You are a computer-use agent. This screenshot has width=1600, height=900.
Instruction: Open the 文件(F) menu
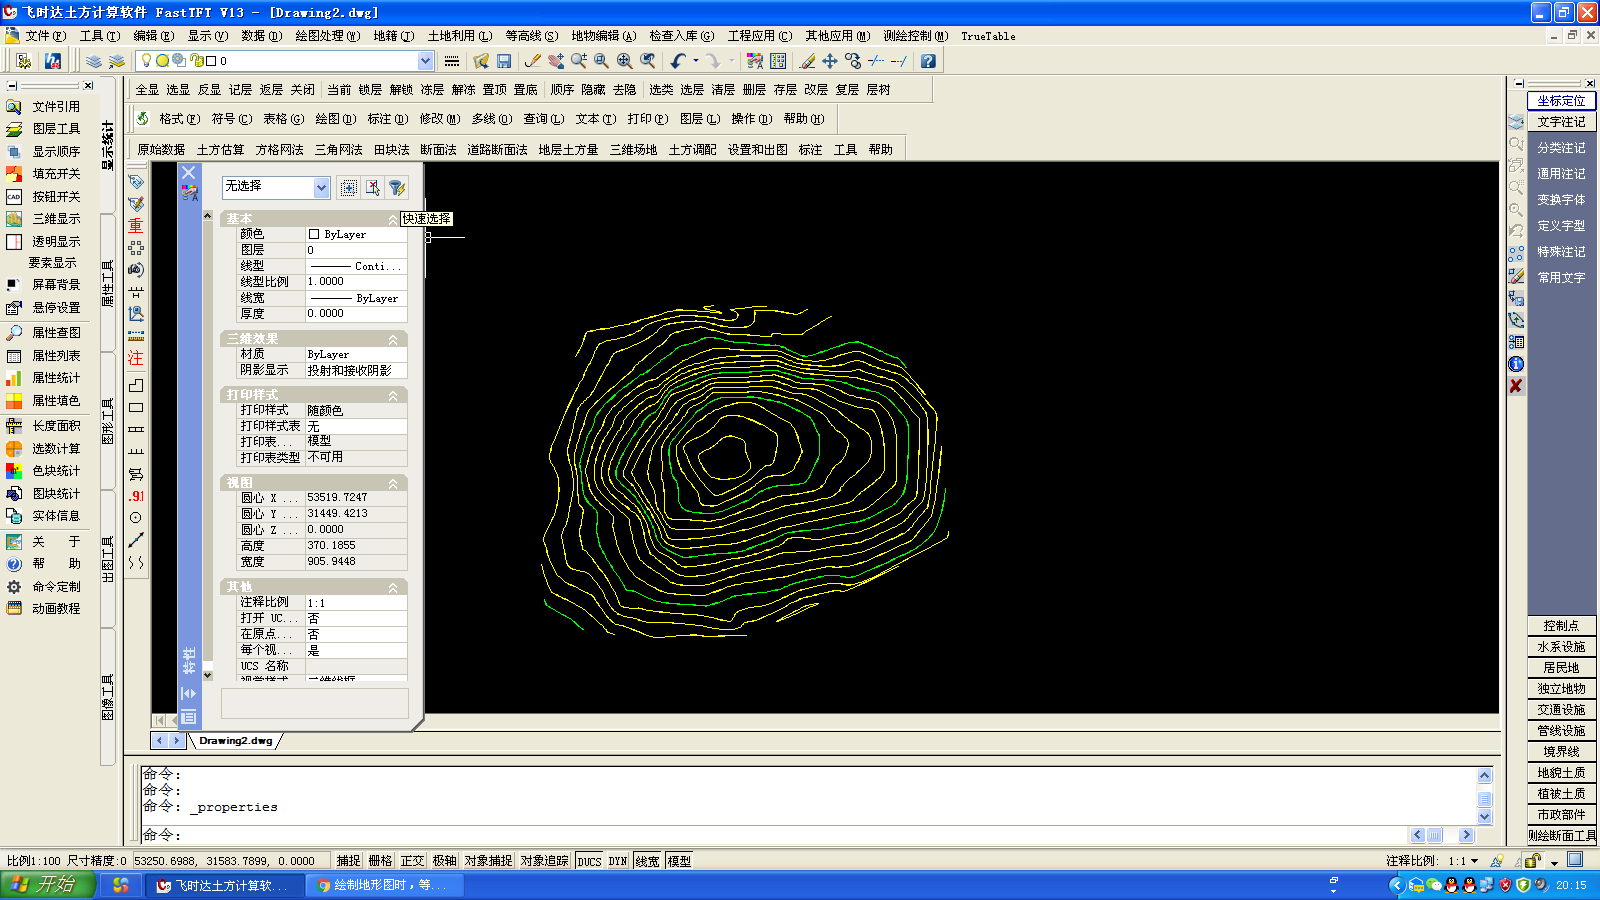point(46,36)
